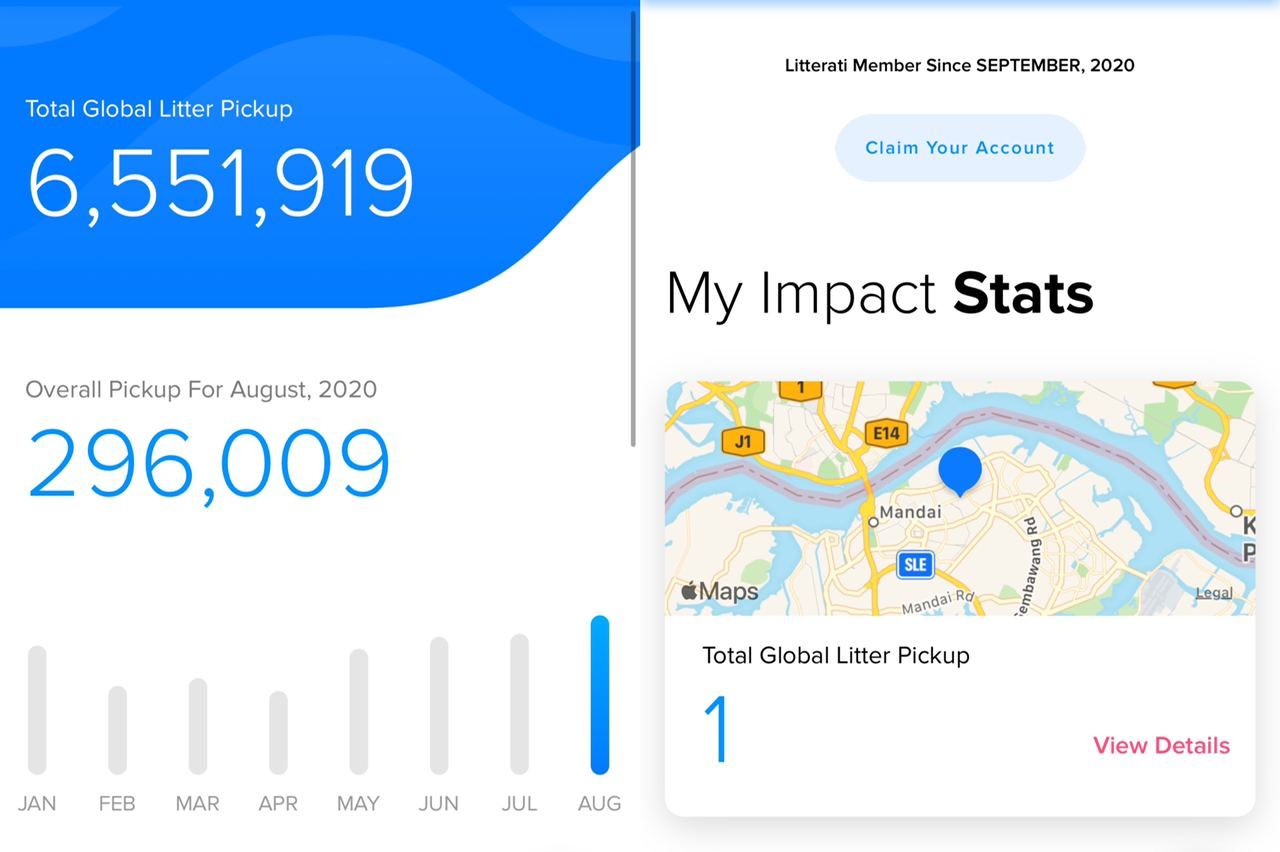Image resolution: width=1280 pixels, height=852 pixels.
Task: Select the JUN bar in monthly chart
Action: pyautogui.click(x=439, y=706)
